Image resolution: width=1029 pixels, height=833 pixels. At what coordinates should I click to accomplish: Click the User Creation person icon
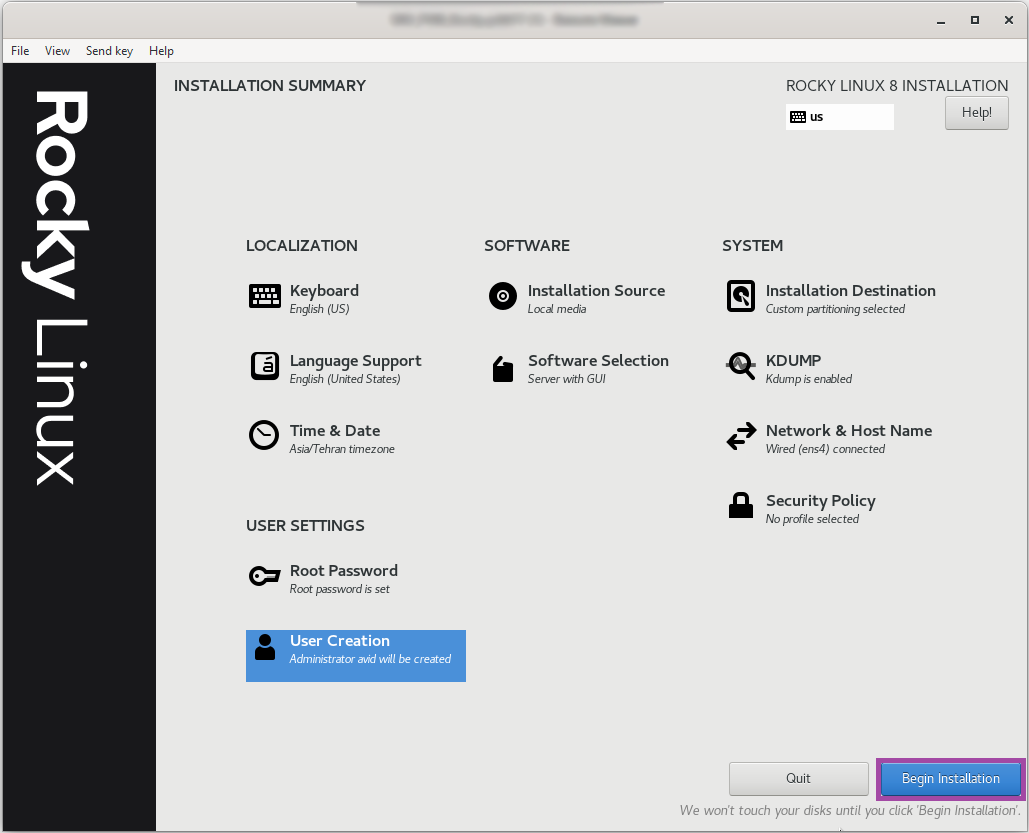[x=265, y=647]
